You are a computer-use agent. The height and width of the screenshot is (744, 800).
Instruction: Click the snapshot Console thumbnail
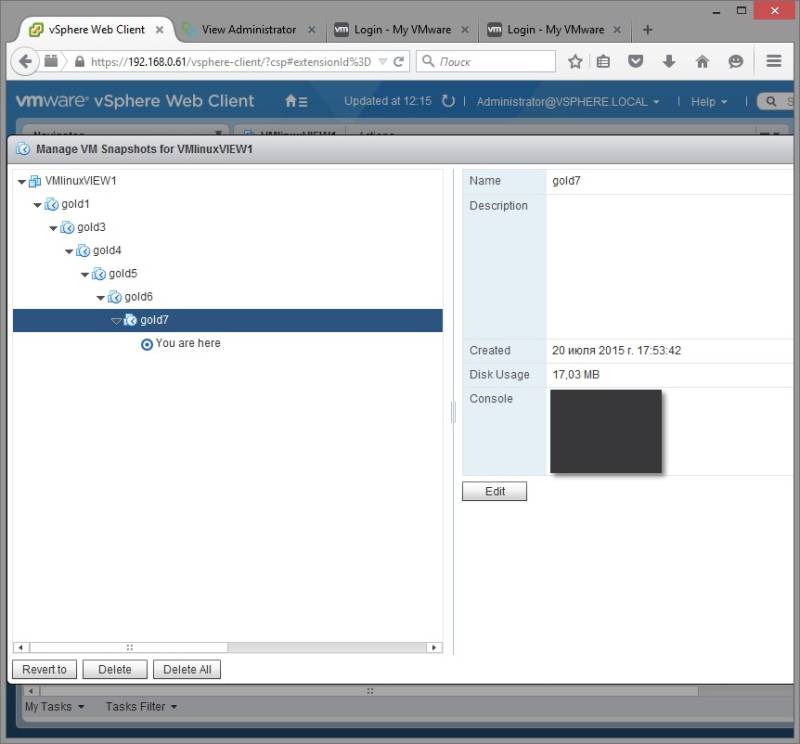[x=606, y=432]
